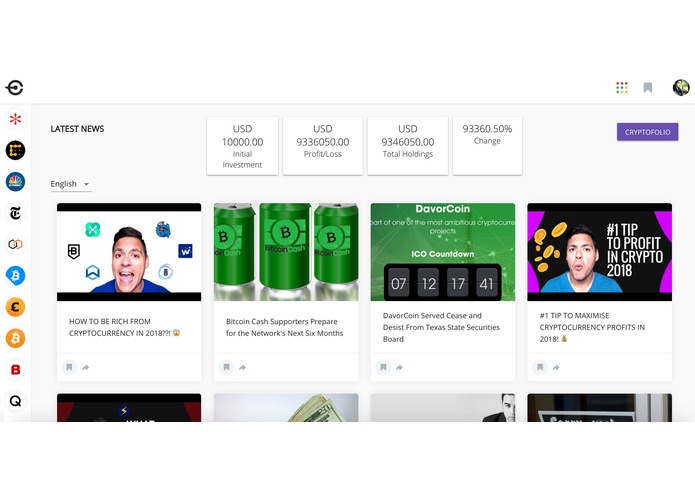This screenshot has width=695, height=494.
Task: Read 'HOW TO BE RICH FROM CRYPTOCURRENCY' headline
Action: (125, 327)
